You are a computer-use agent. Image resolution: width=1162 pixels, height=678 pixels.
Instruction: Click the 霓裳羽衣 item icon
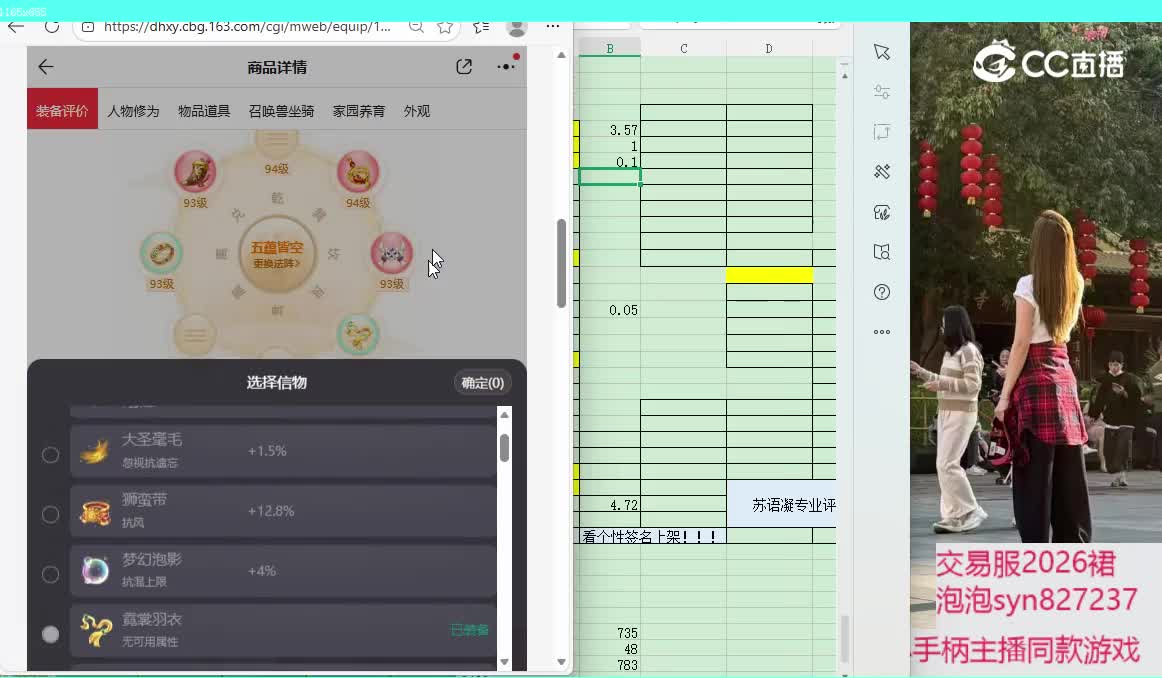tap(95, 631)
